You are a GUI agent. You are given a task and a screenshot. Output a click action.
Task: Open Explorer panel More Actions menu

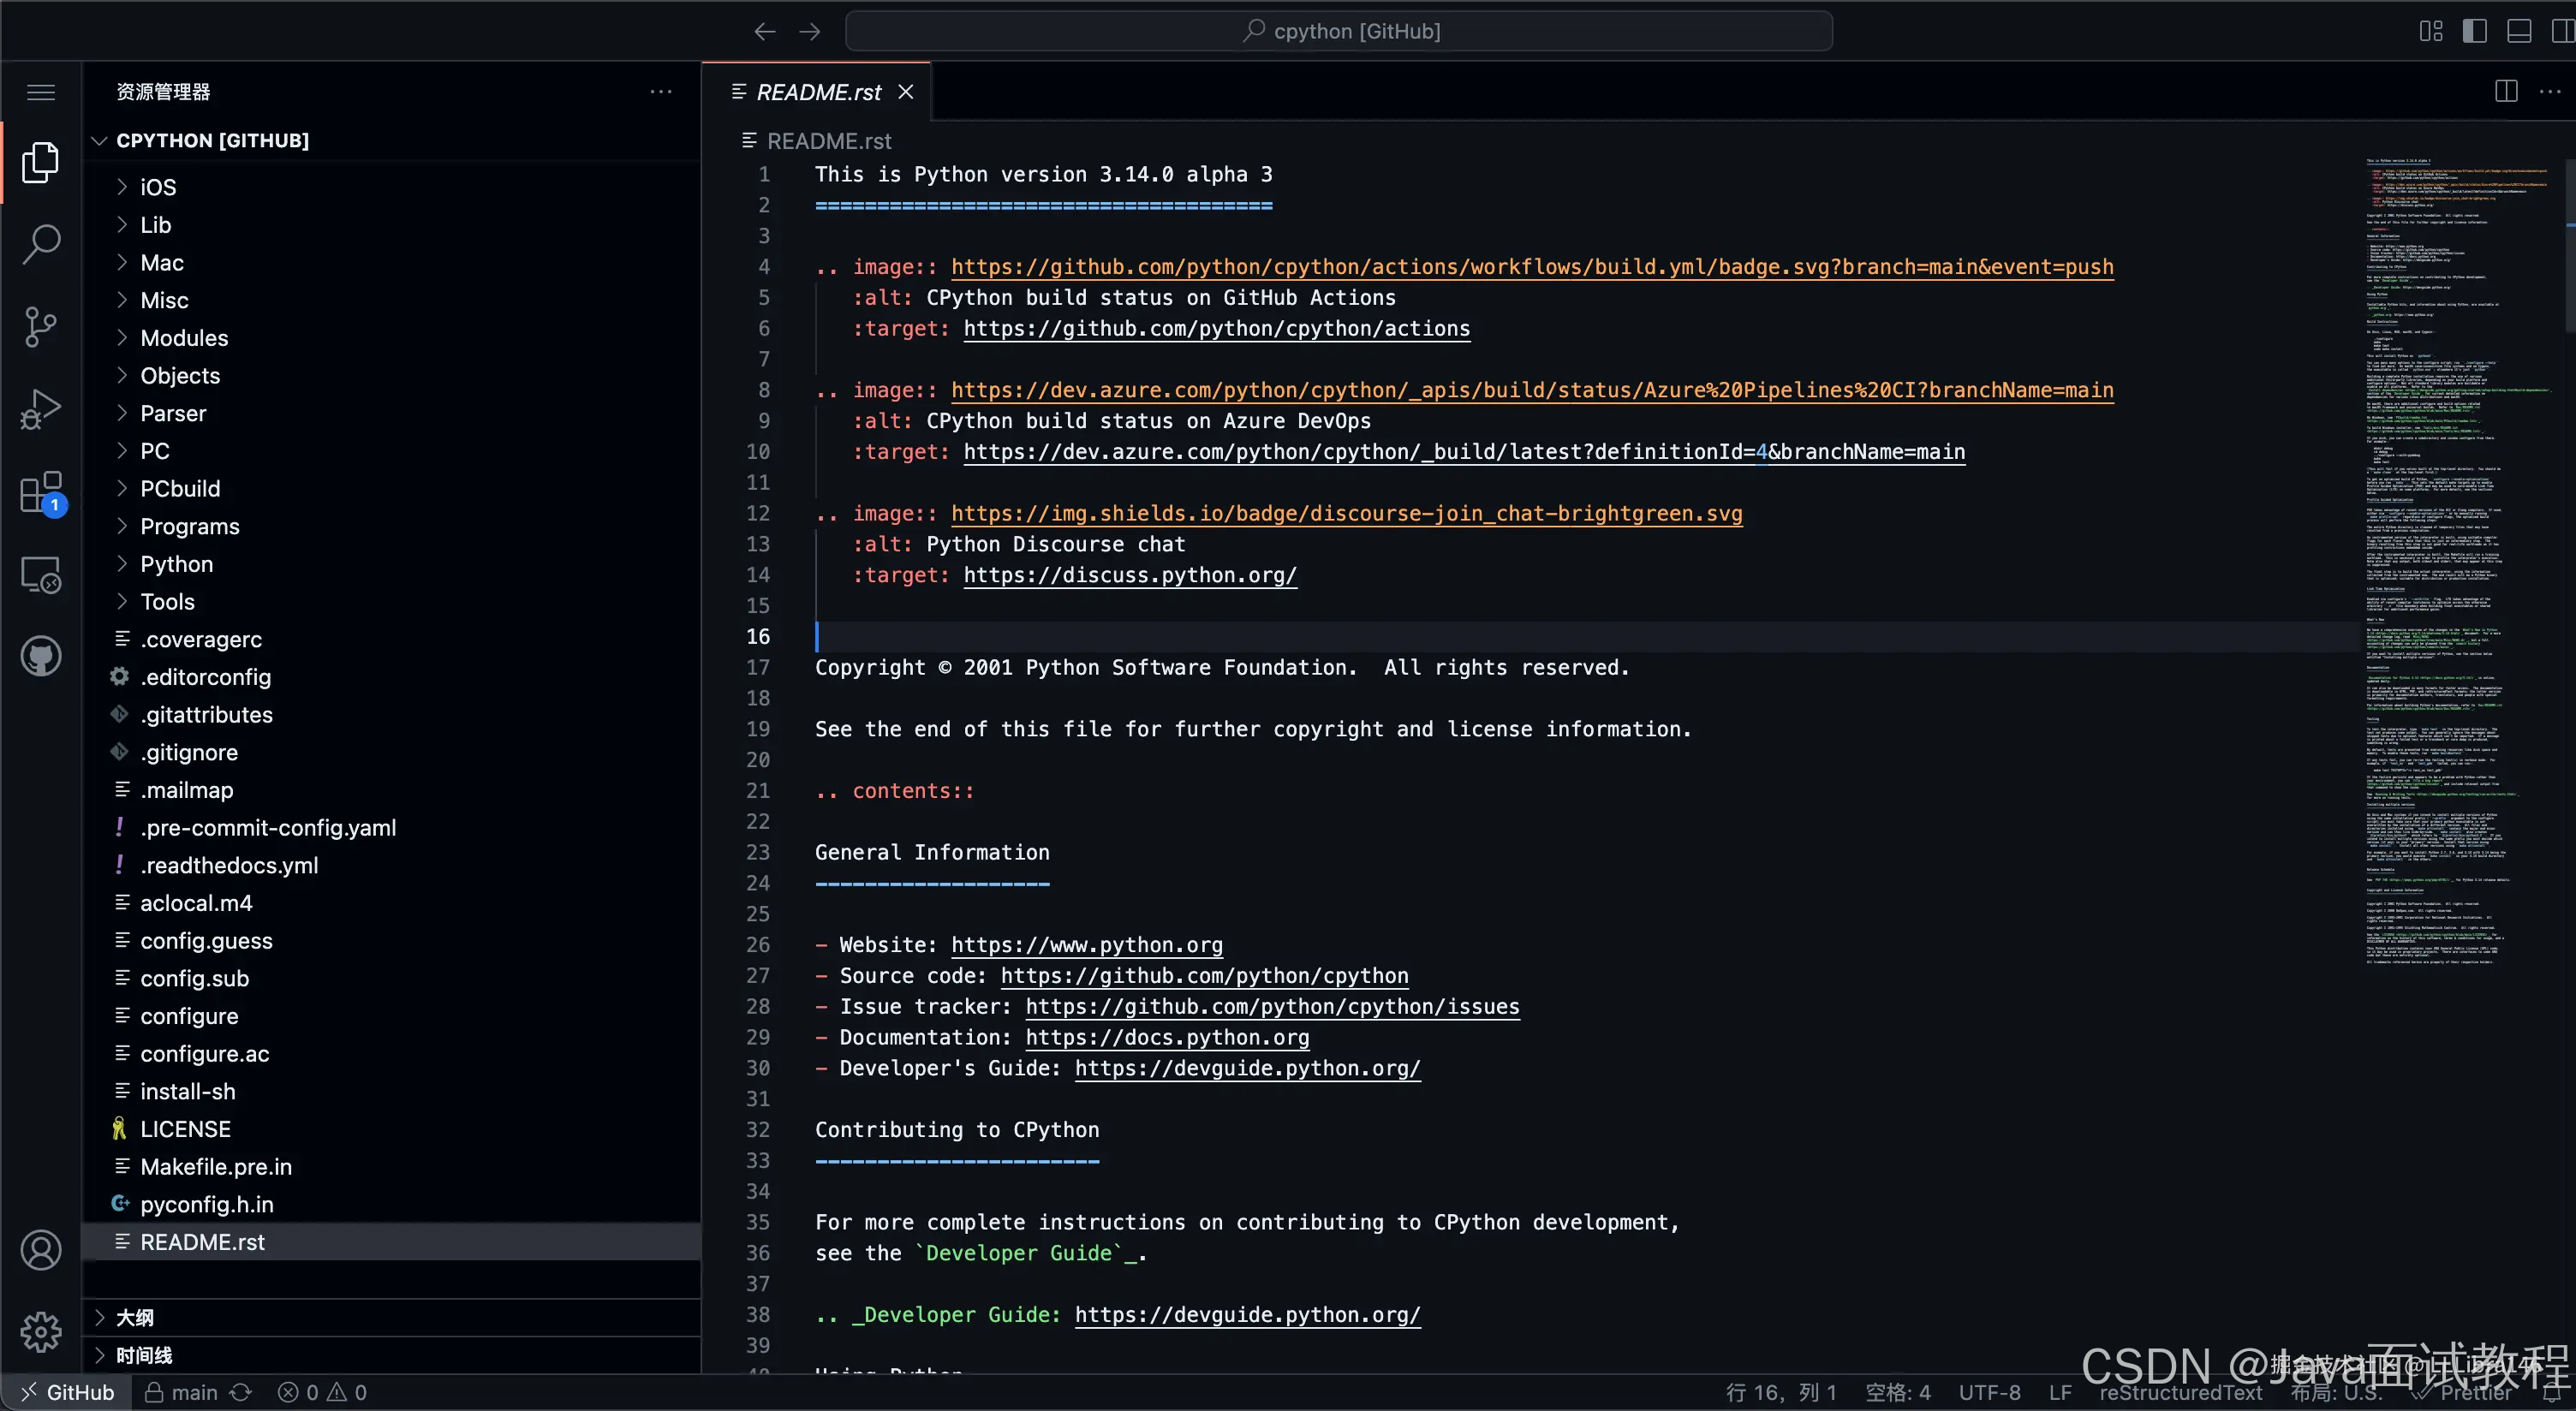pyautogui.click(x=661, y=91)
